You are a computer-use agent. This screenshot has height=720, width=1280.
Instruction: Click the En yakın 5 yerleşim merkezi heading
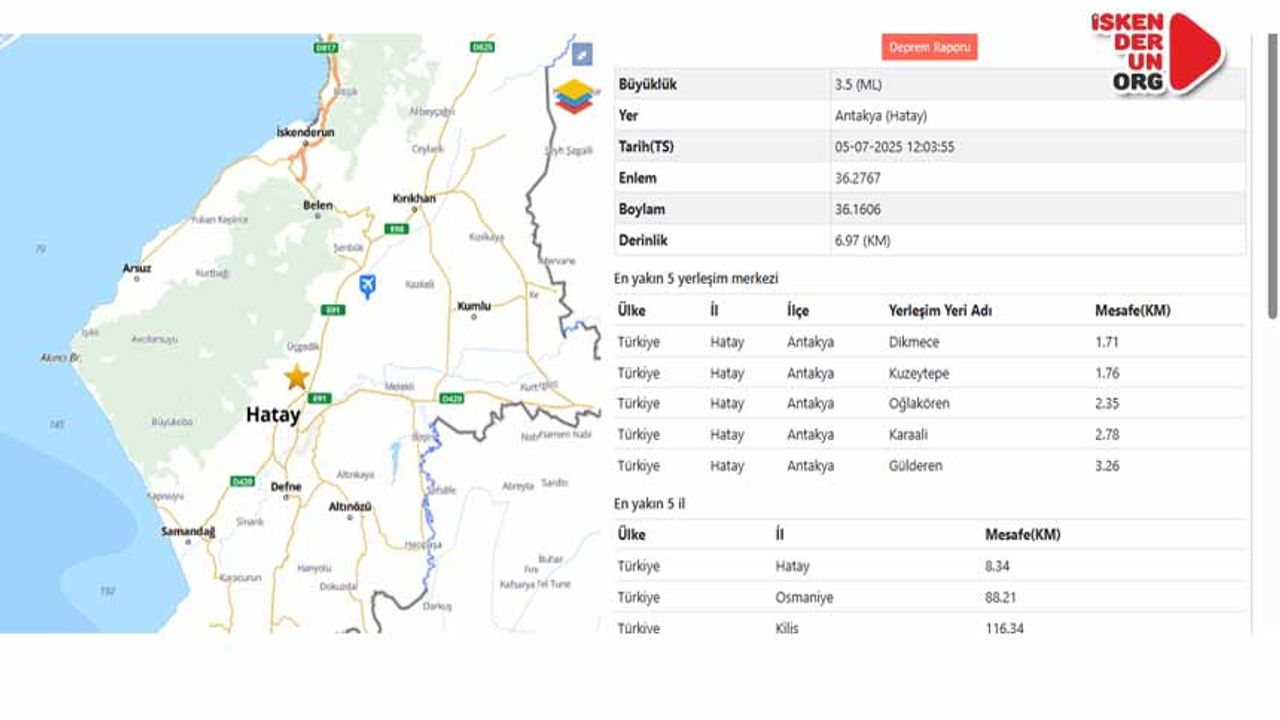pyautogui.click(x=696, y=279)
